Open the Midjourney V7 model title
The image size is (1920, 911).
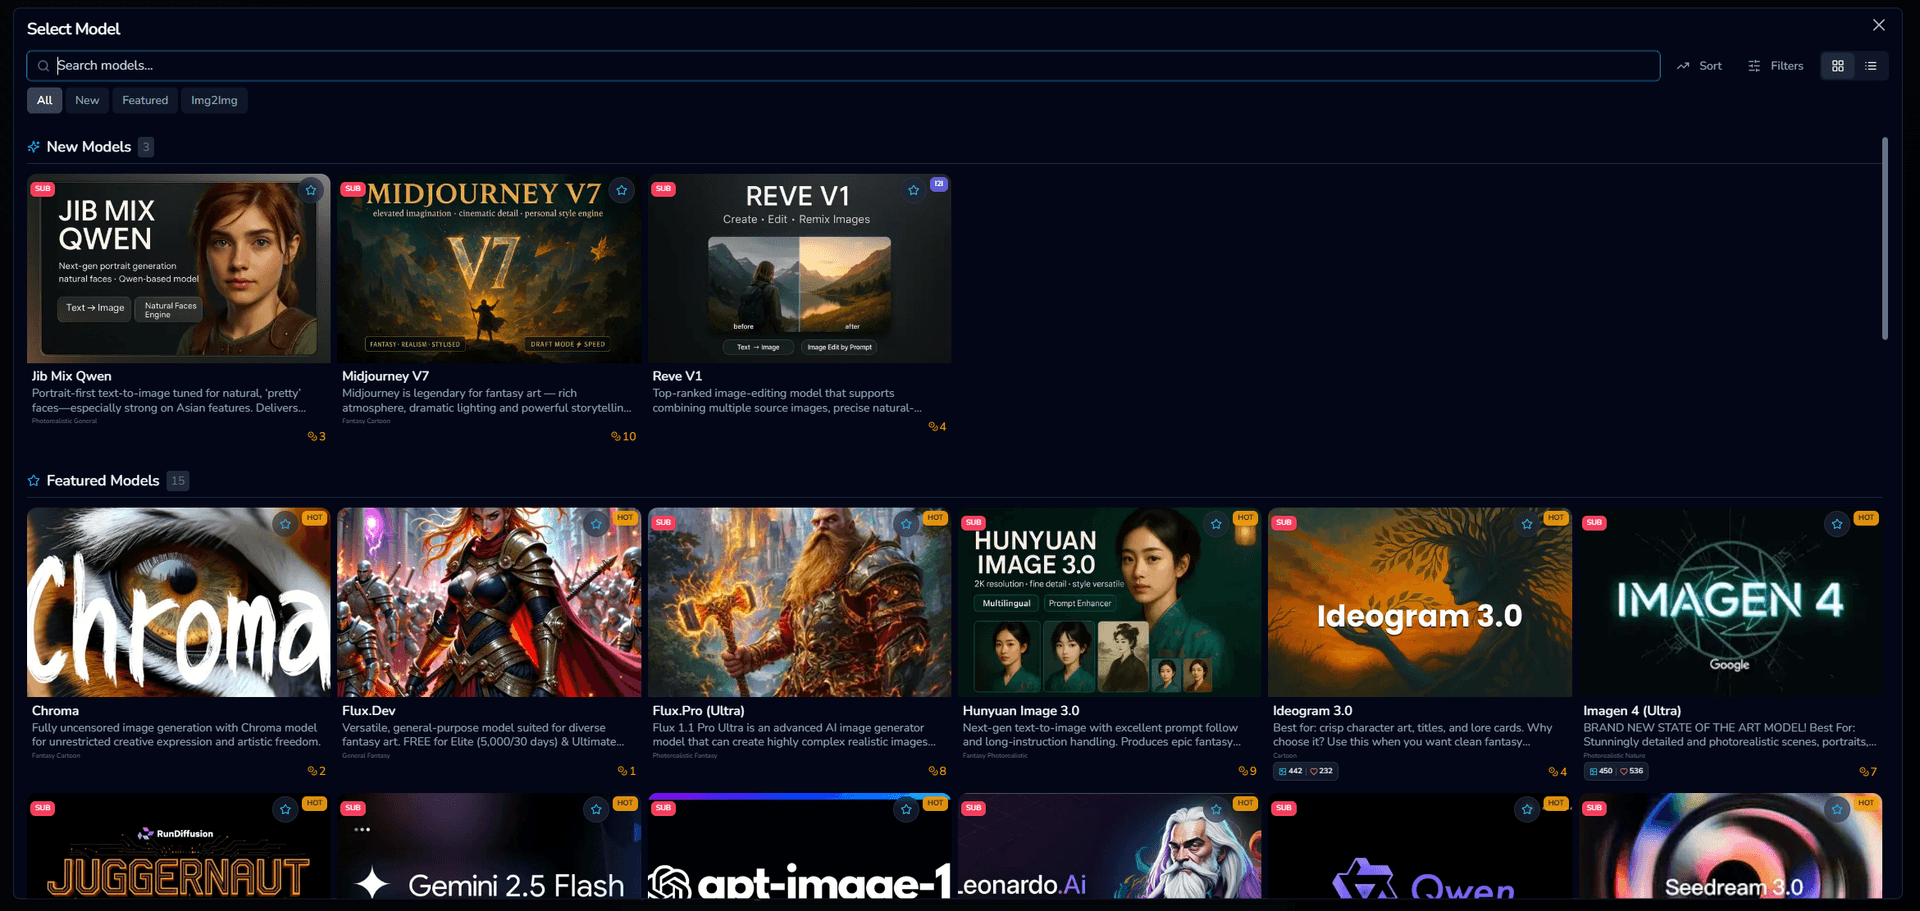point(385,376)
